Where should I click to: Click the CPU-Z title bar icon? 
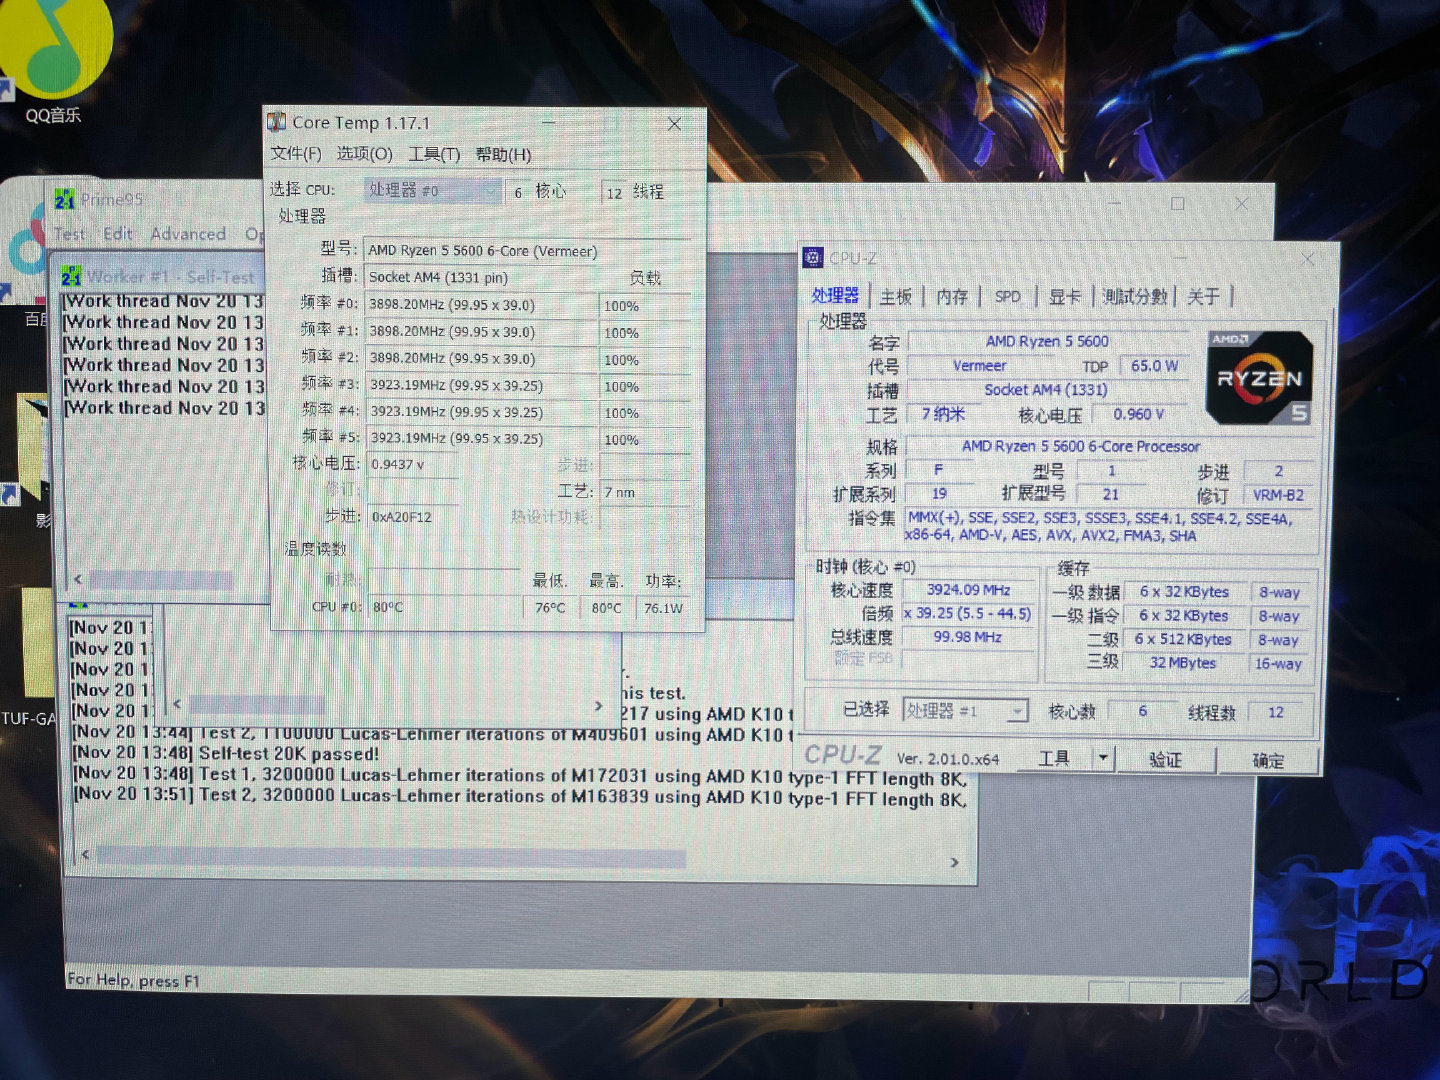coord(813,258)
